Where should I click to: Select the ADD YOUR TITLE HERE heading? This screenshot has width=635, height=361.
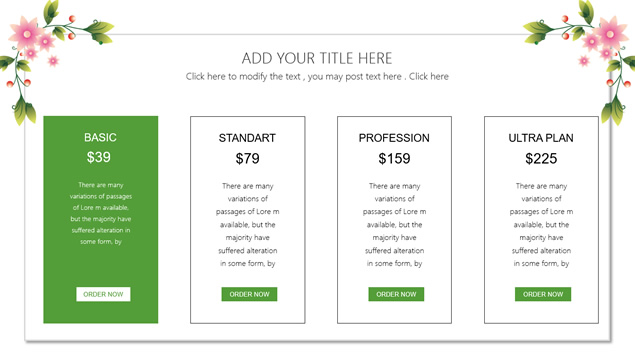(317, 58)
